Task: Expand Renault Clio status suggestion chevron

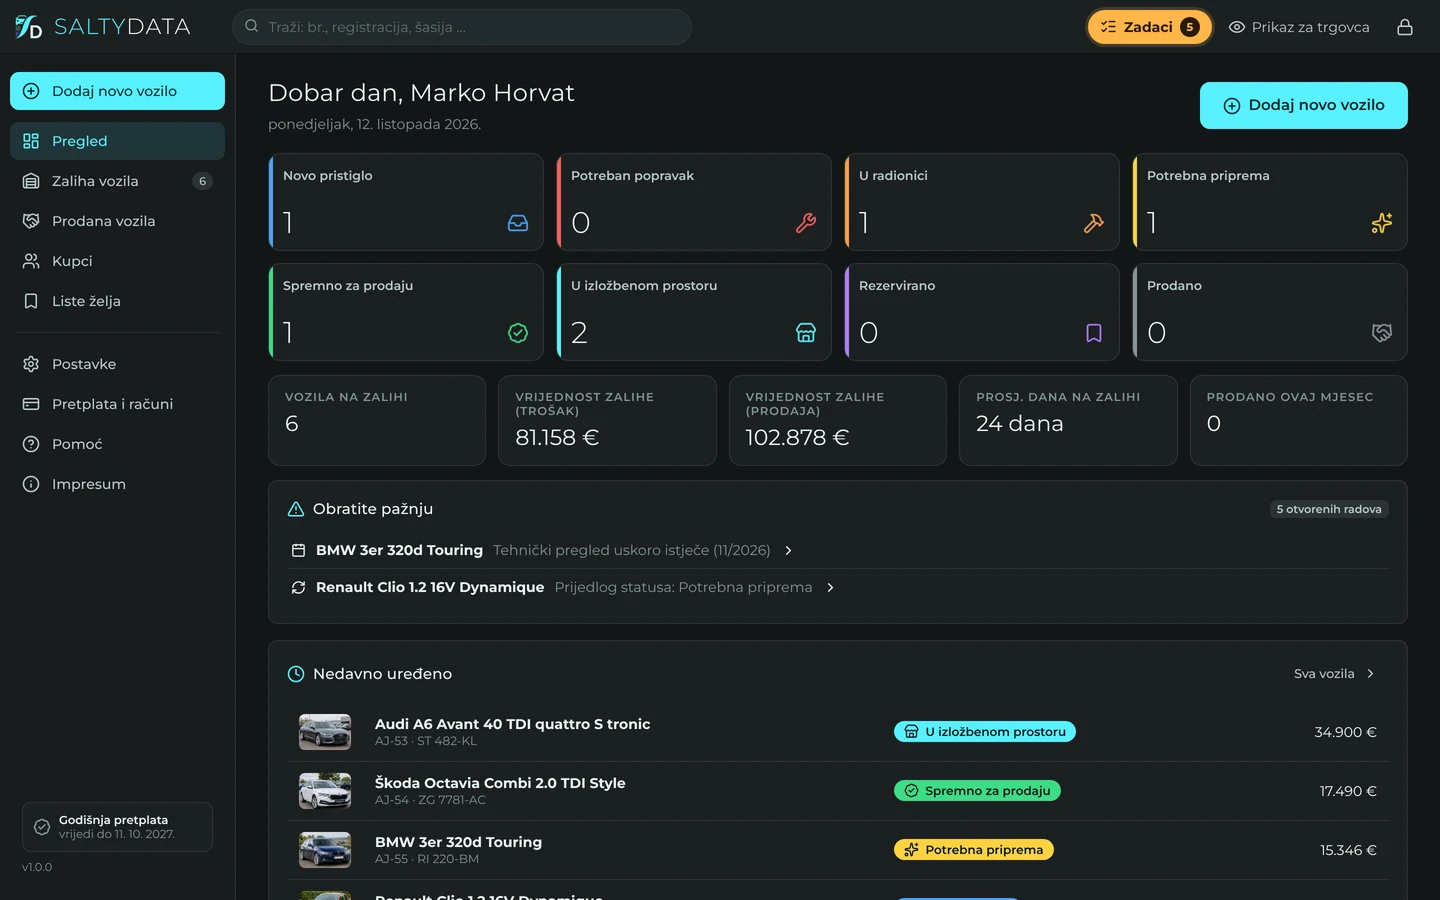Action: pyautogui.click(x=830, y=588)
